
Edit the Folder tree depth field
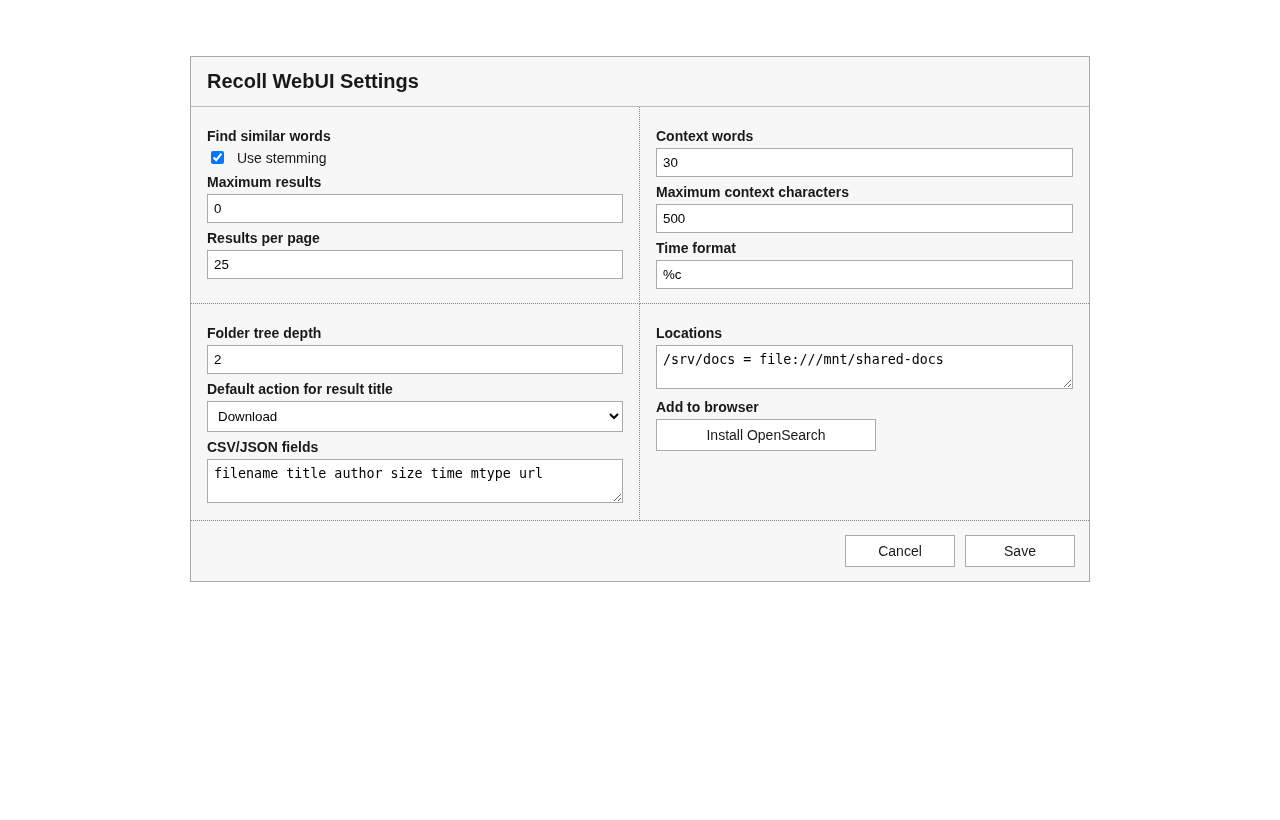415,359
